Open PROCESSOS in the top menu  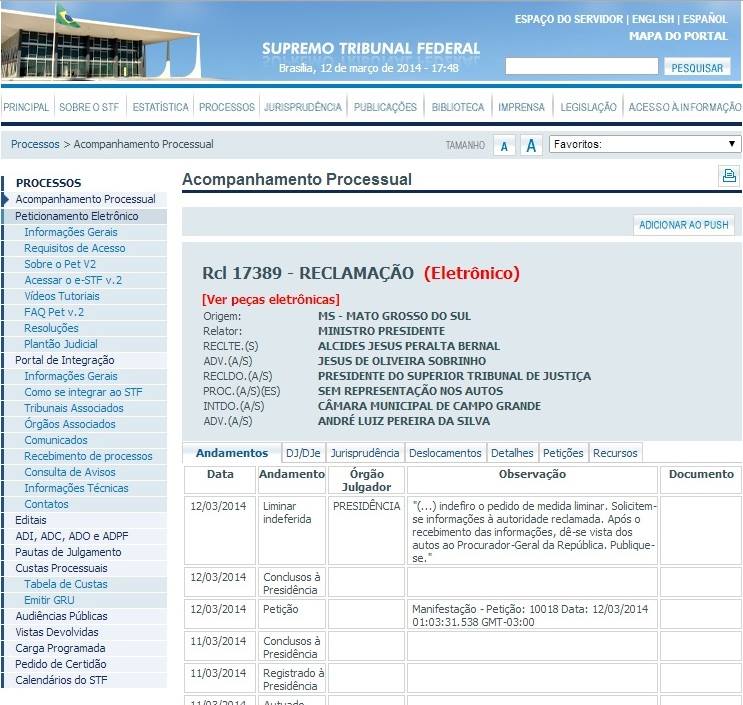[227, 107]
